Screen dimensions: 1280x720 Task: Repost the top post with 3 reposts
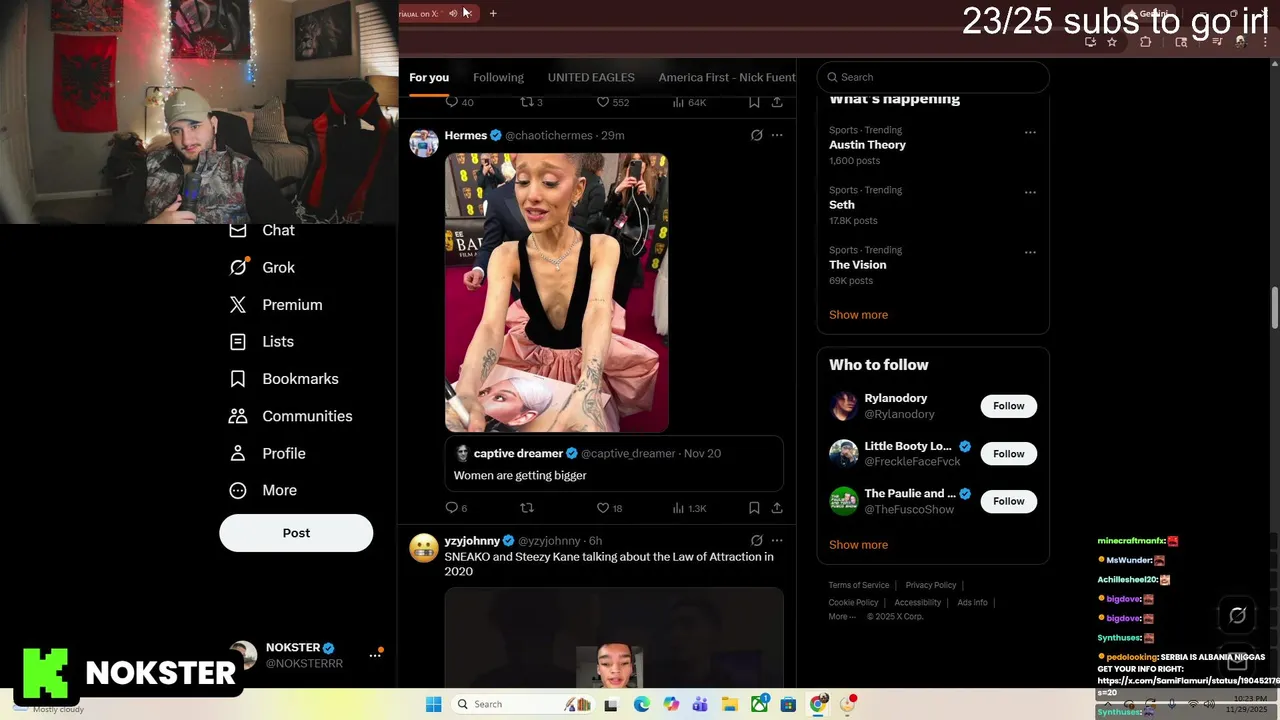point(531,102)
